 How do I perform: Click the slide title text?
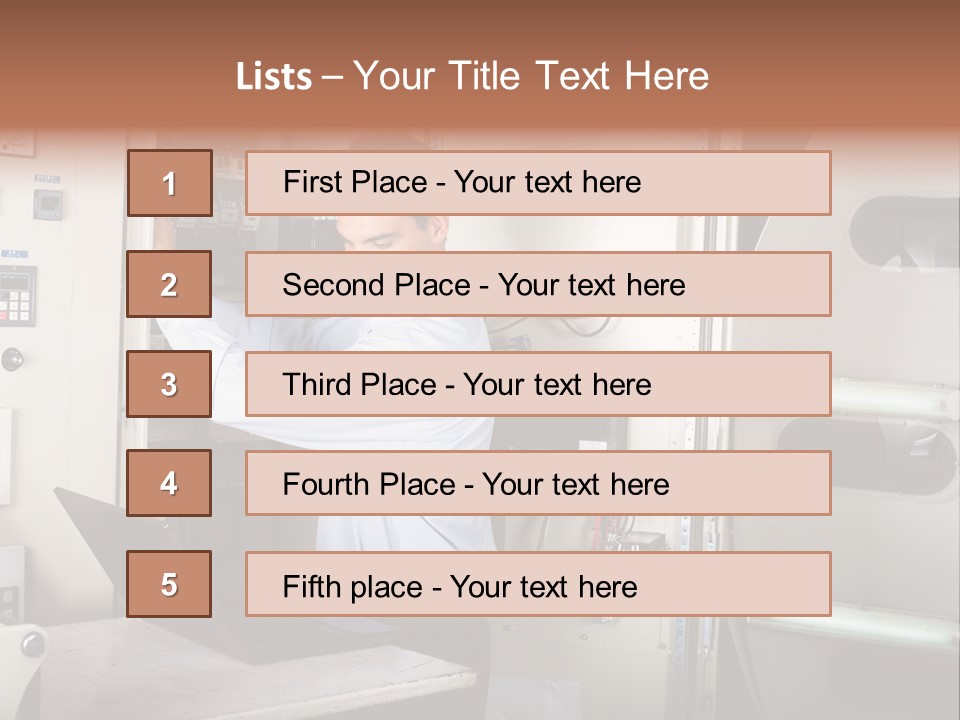472,76
